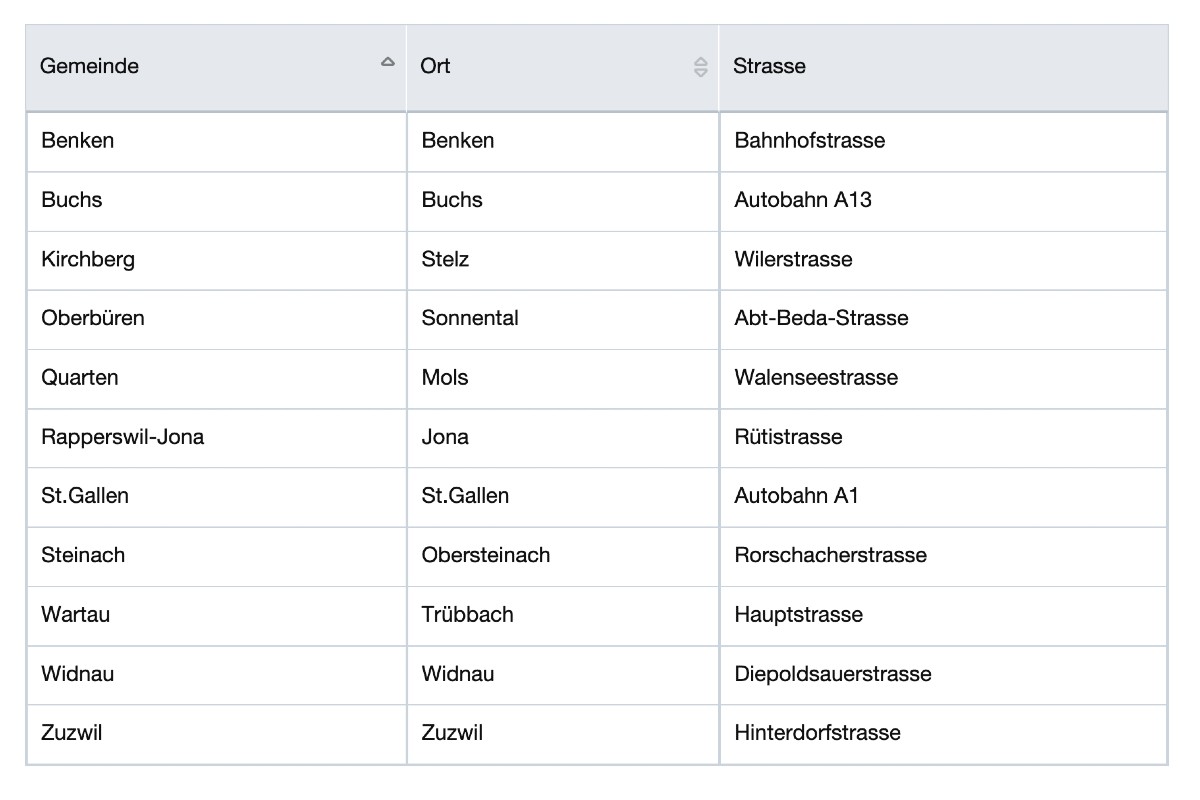Click the Wartau Gemeinde cell

click(x=76, y=614)
